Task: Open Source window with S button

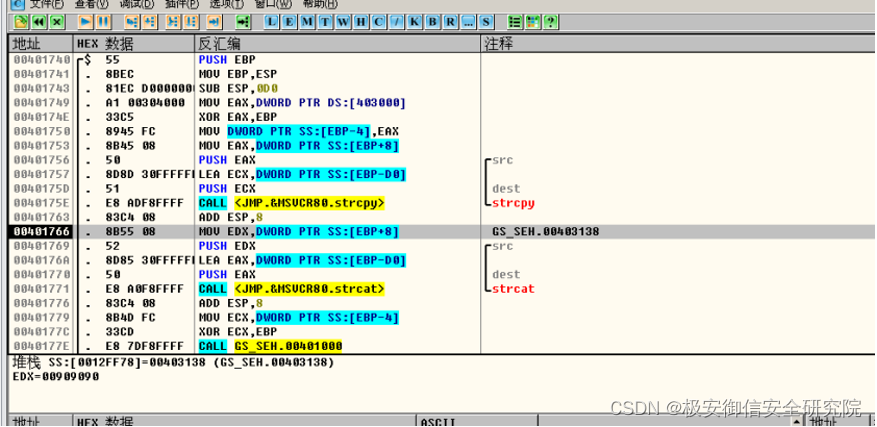Action: (486, 22)
